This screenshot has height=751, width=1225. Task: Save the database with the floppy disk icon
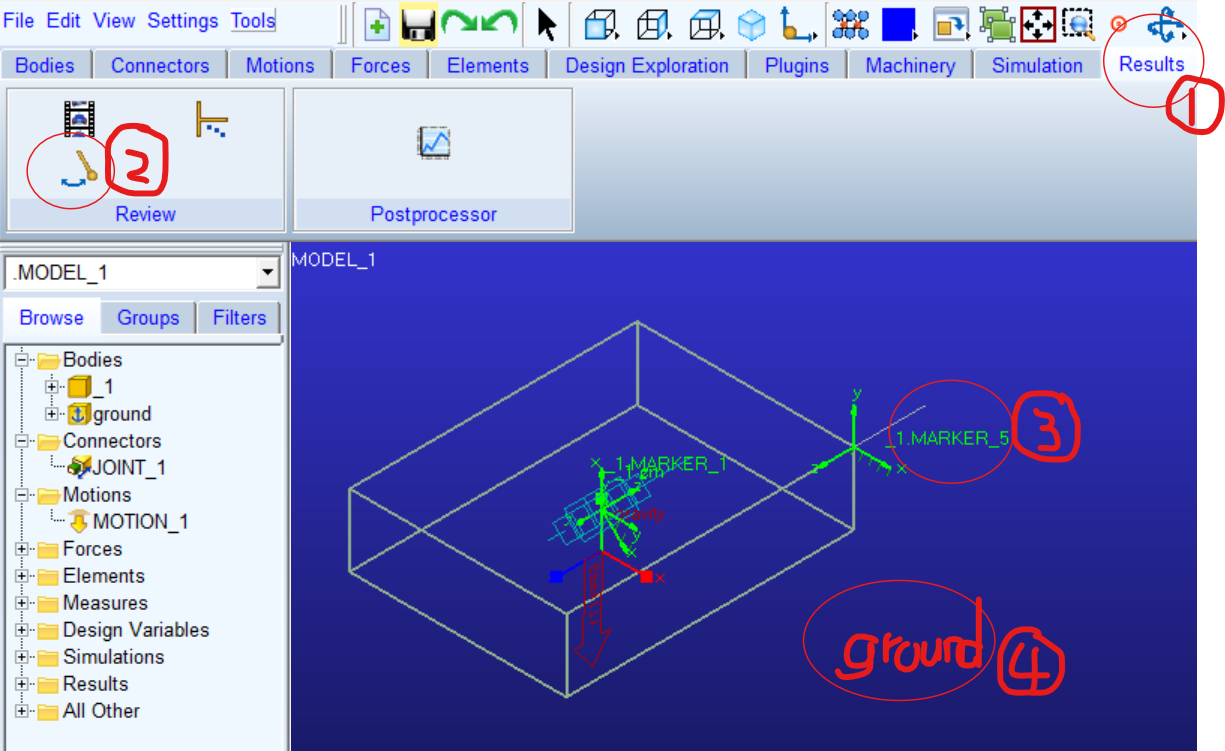click(418, 25)
